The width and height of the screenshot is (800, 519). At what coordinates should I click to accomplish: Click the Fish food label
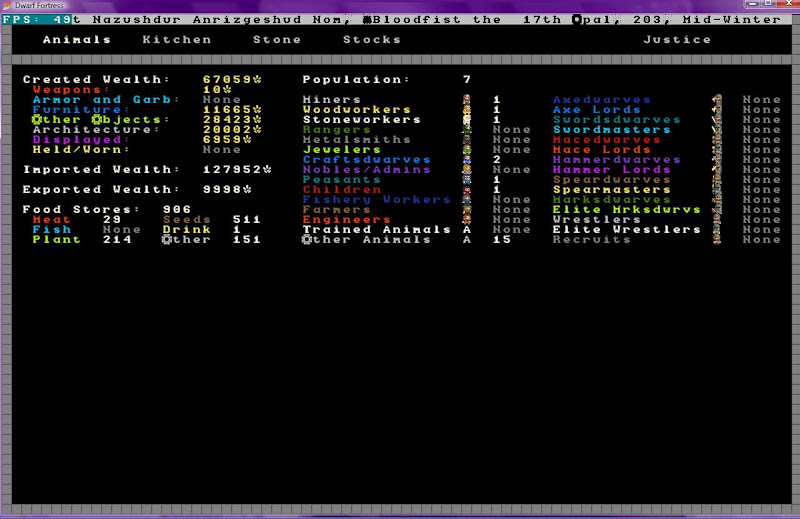(52, 230)
